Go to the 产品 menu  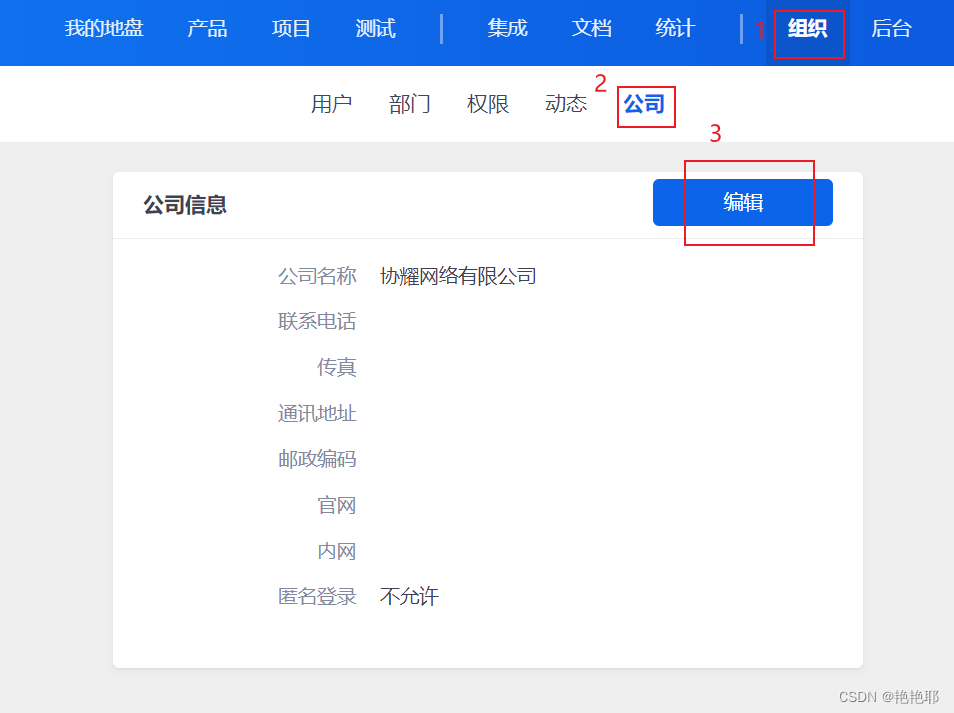point(207,29)
